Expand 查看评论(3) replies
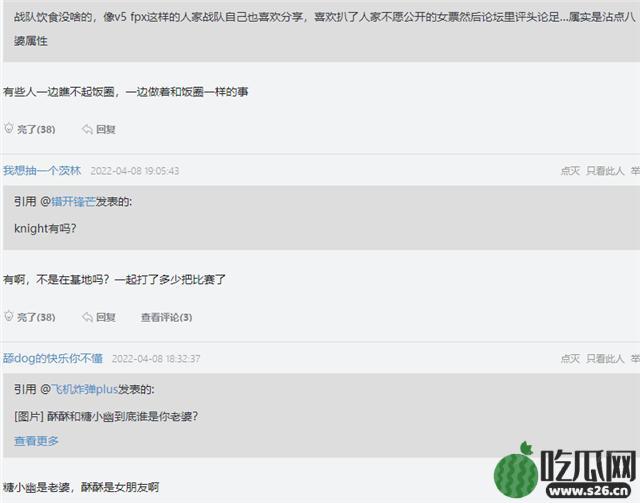640x503 pixels. click(x=167, y=317)
